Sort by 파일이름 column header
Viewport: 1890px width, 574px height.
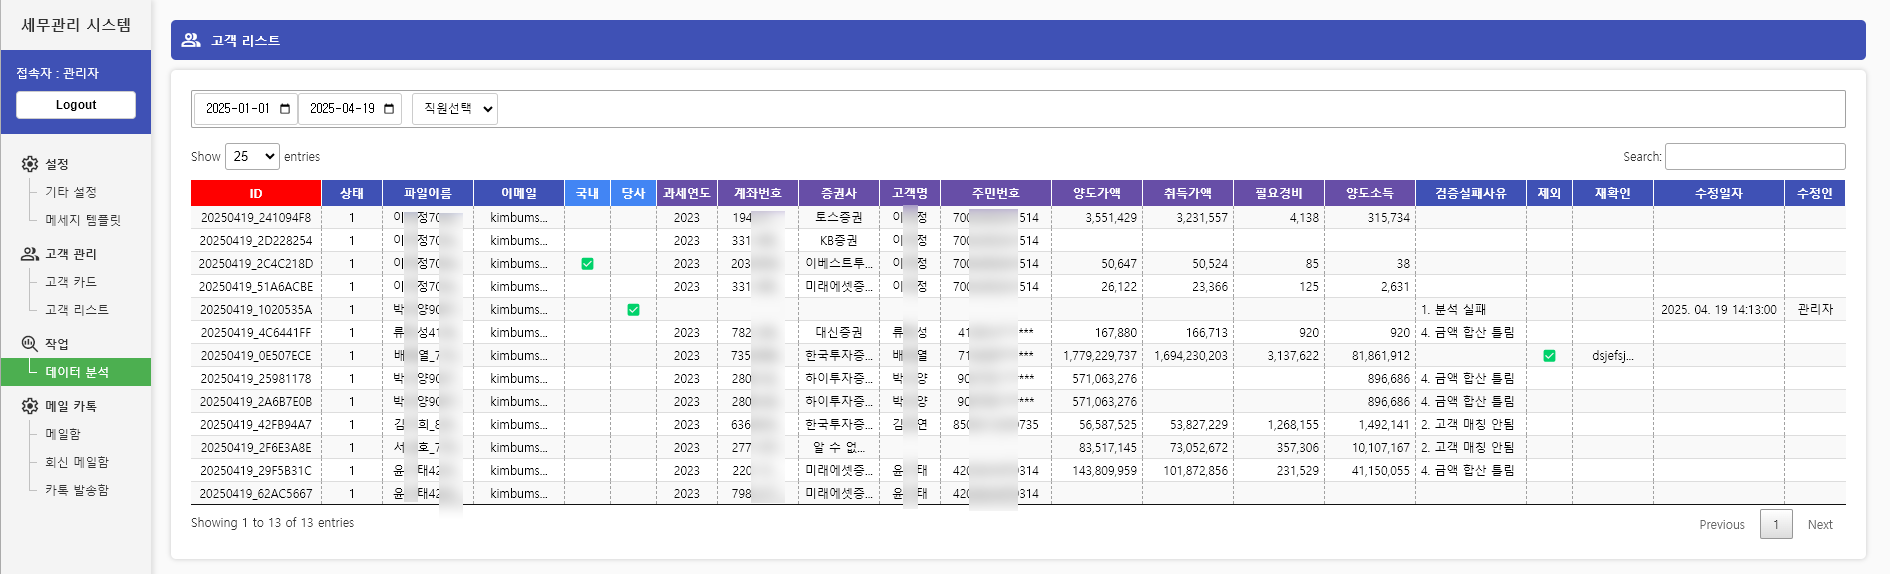pyautogui.click(x=428, y=193)
